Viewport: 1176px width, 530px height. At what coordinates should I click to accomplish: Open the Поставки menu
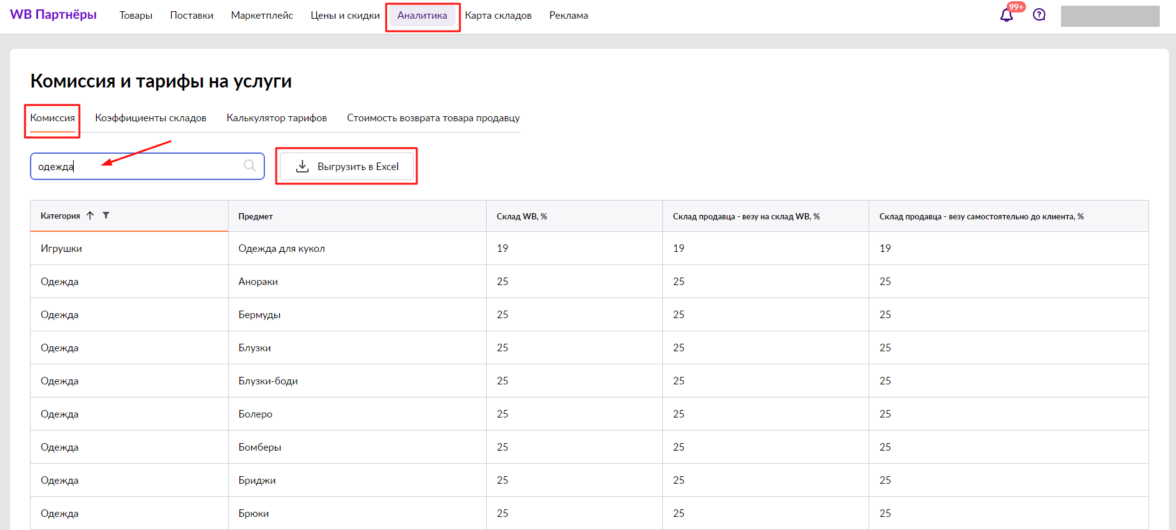coord(191,16)
